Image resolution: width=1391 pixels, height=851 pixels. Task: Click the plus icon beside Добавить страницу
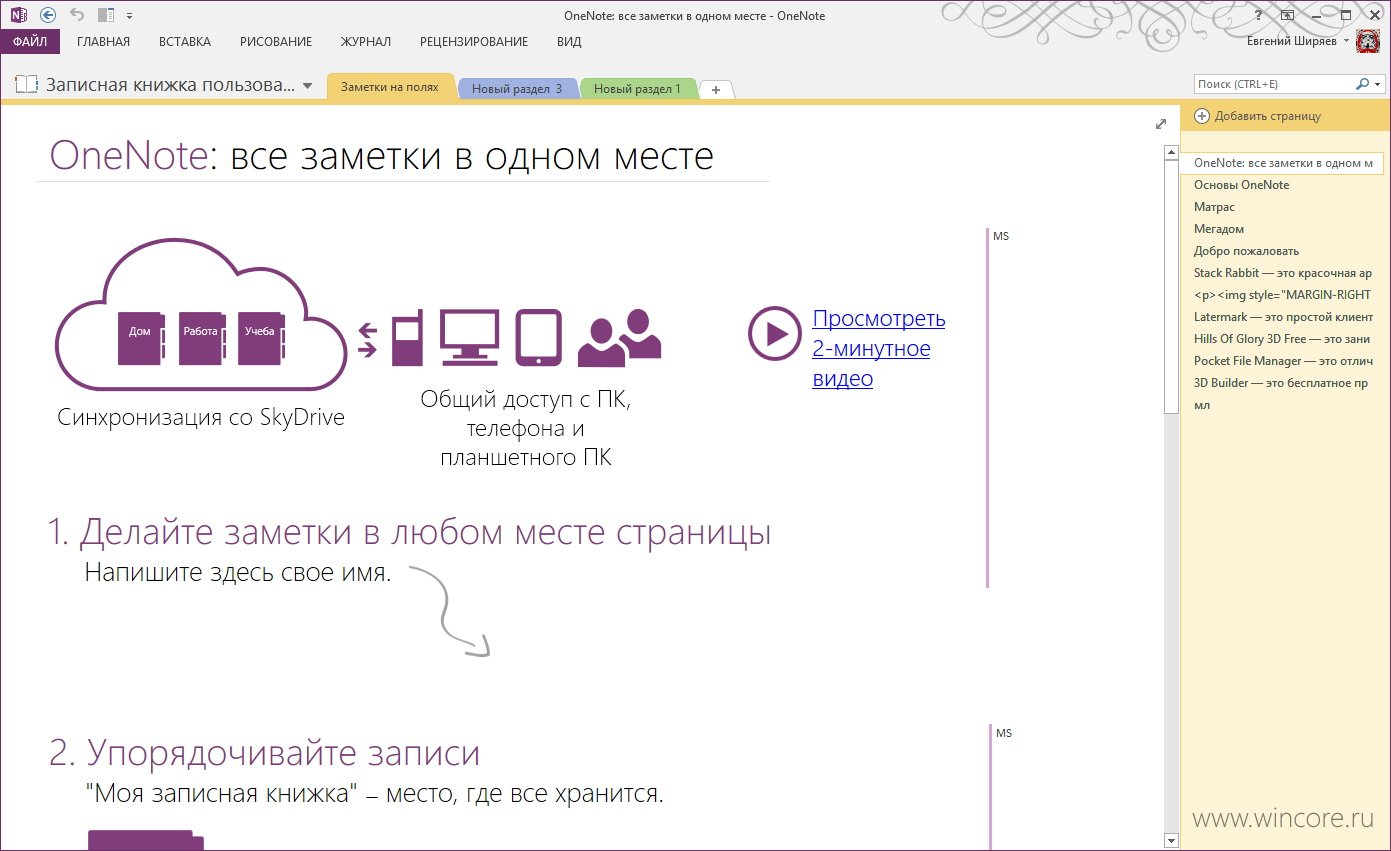click(1202, 116)
